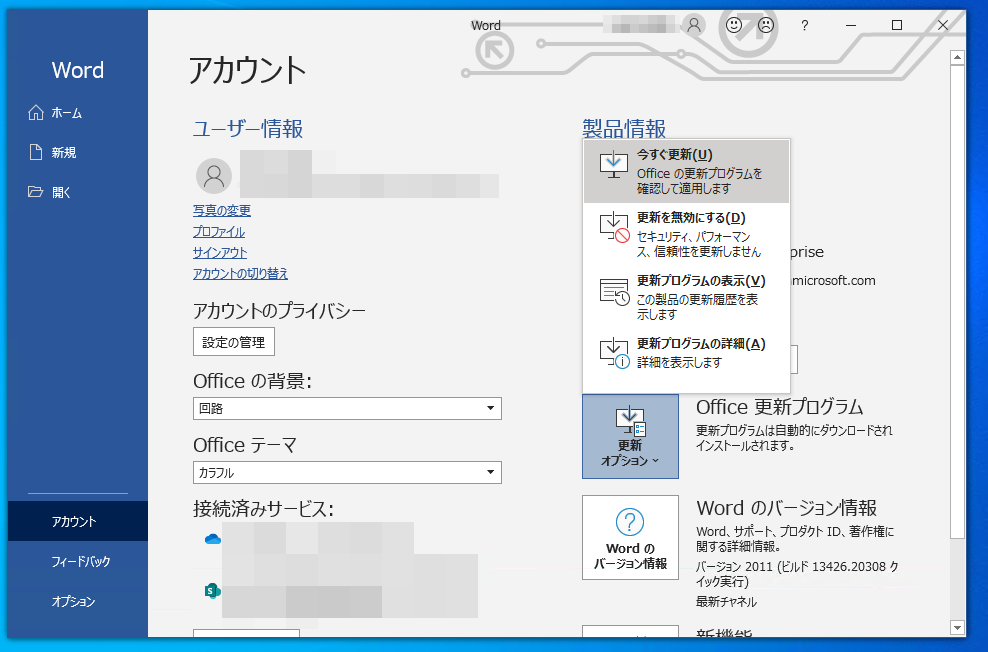Click the version text バージョン 2011
Screen dimensions: 988x652
pyautogui.click(x=734, y=566)
